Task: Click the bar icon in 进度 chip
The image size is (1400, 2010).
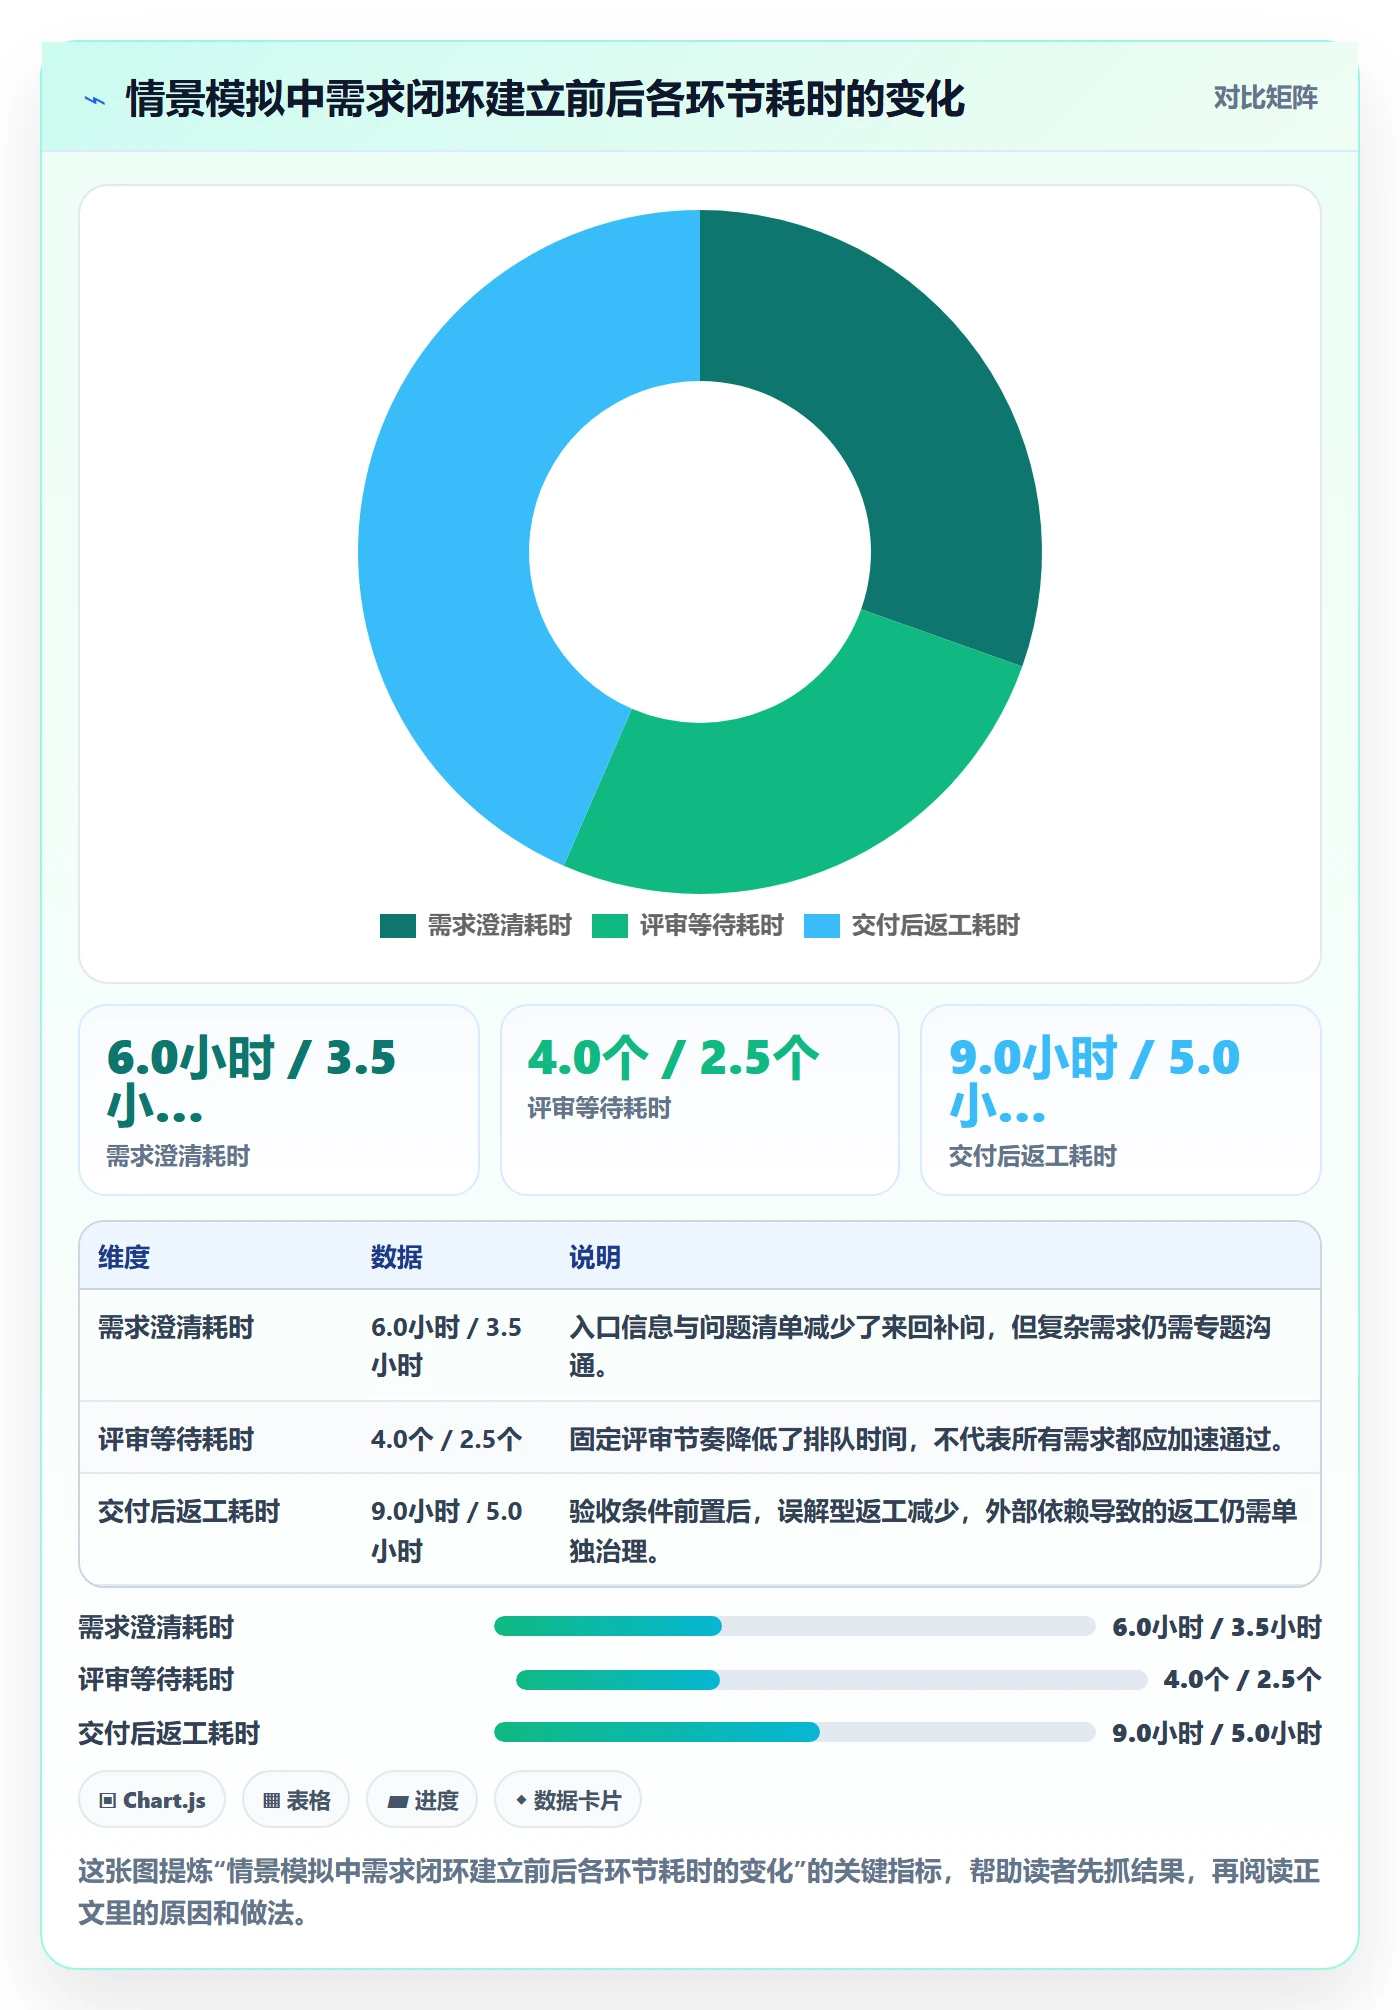Action: pos(397,1801)
